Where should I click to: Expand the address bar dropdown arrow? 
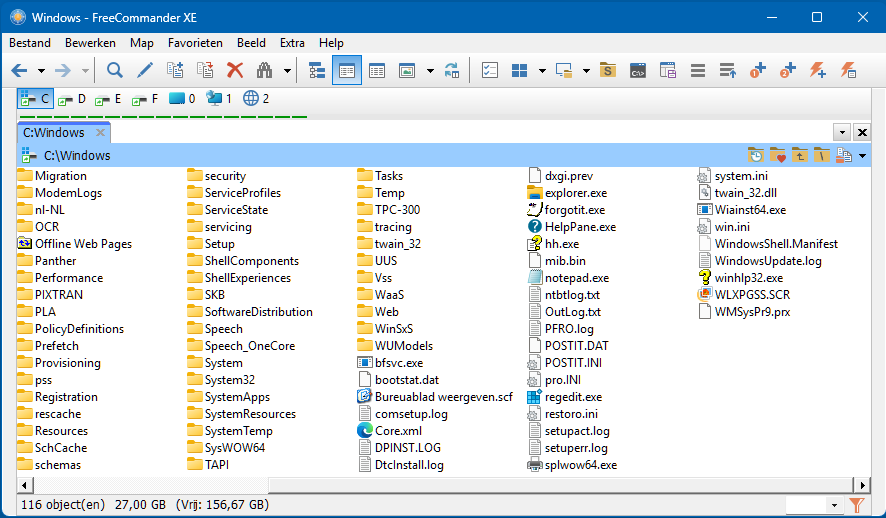862,156
